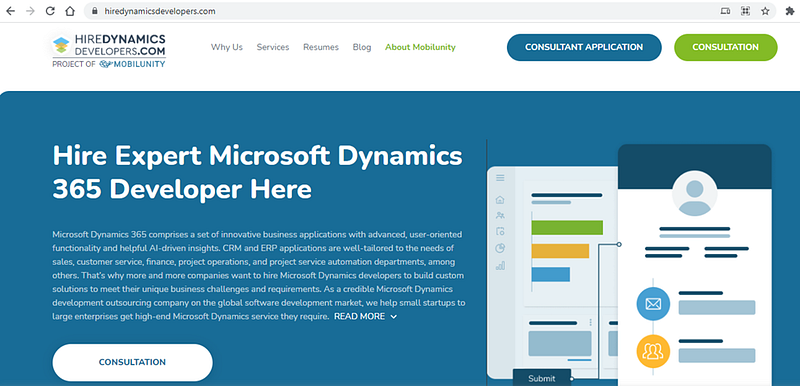The width and height of the screenshot is (800, 386).
Task: Click the pie chart icon in illustration
Action: click(500, 248)
